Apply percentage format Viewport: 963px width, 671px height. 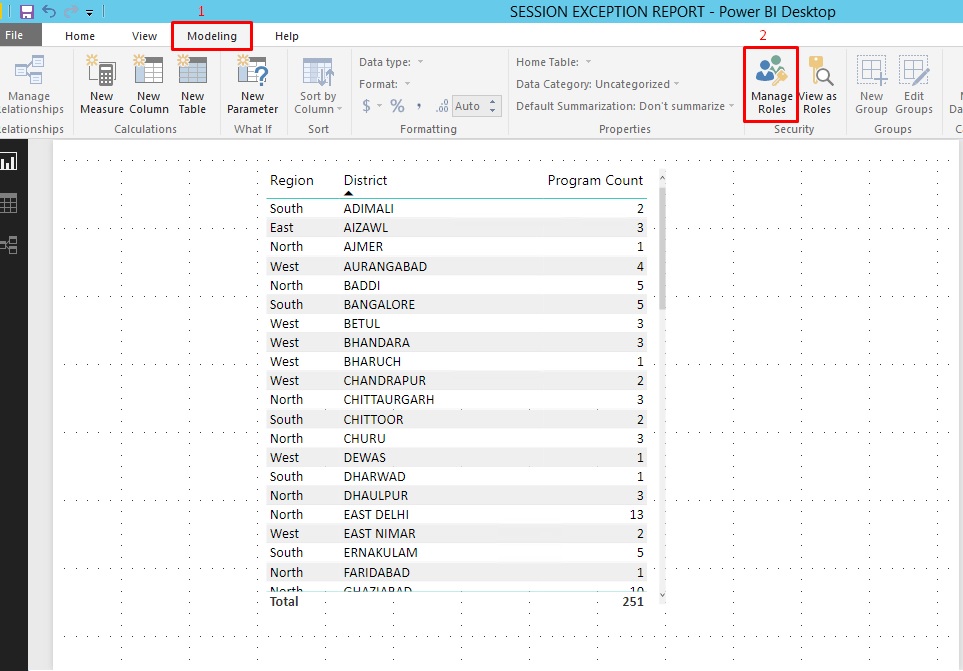coord(397,106)
